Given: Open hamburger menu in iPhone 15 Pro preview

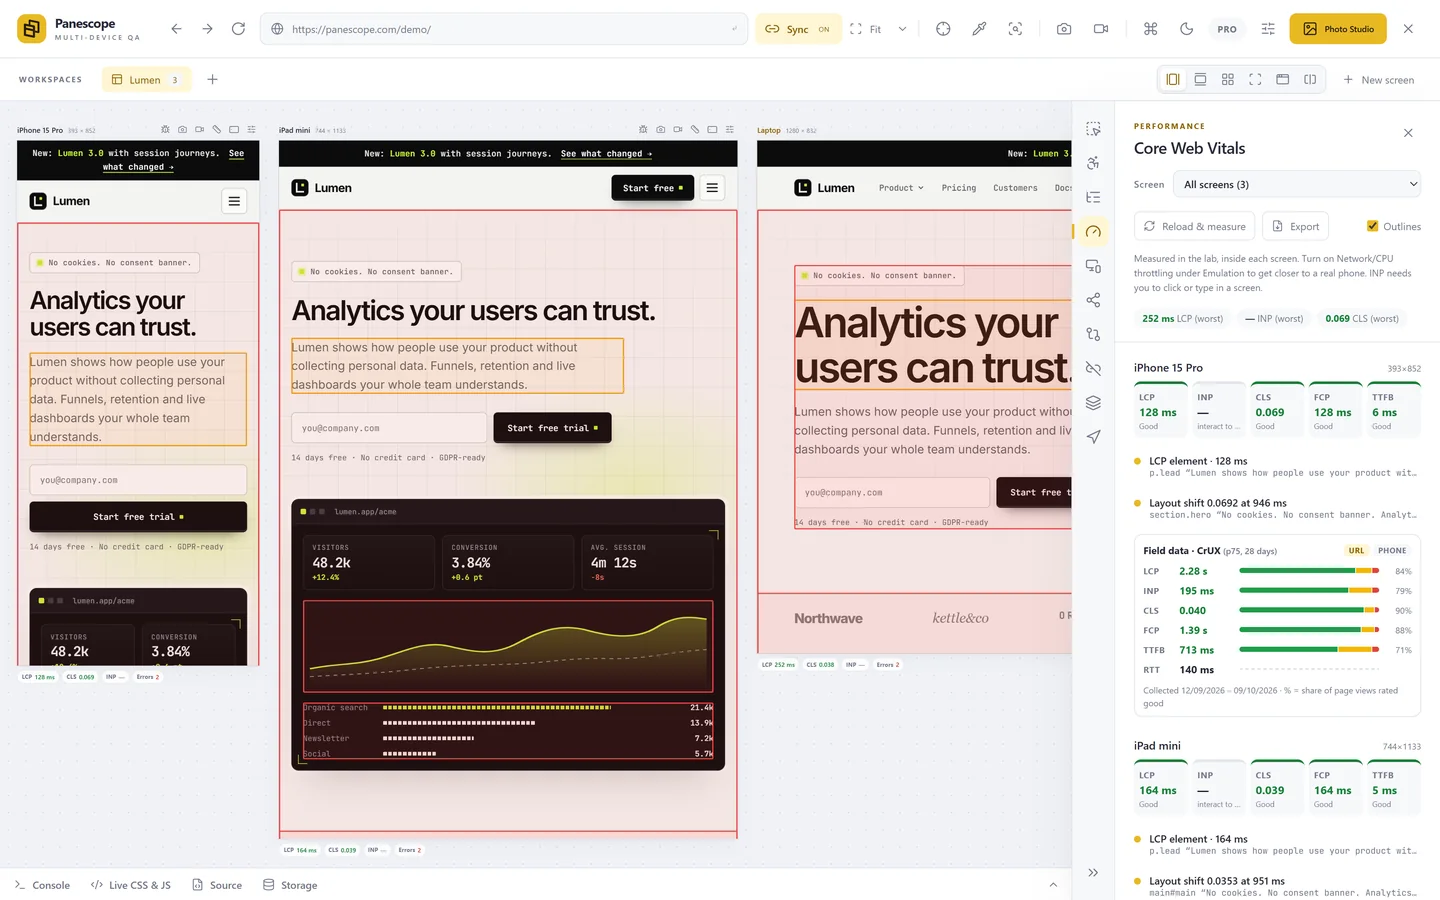Looking at the screenshot, I should pos(234,201).
